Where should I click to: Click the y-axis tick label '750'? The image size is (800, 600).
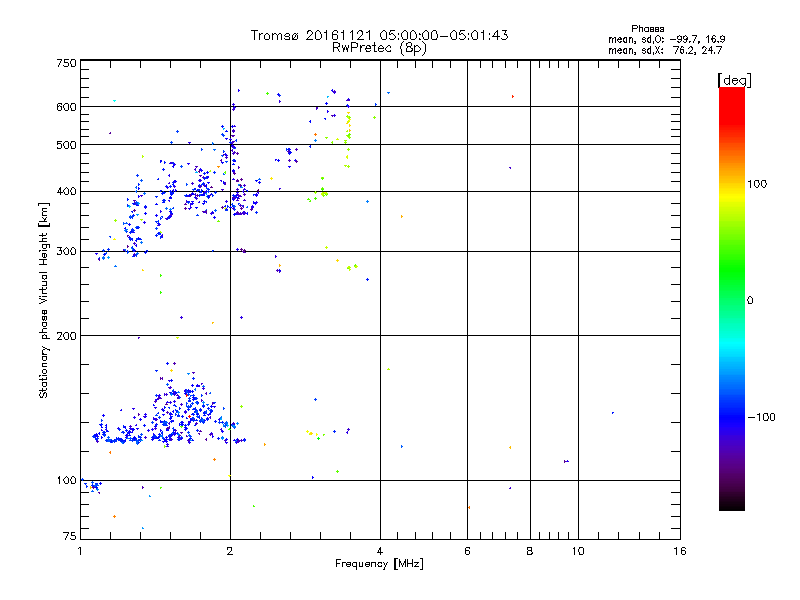pyautogui.click(x=67, y=63)
